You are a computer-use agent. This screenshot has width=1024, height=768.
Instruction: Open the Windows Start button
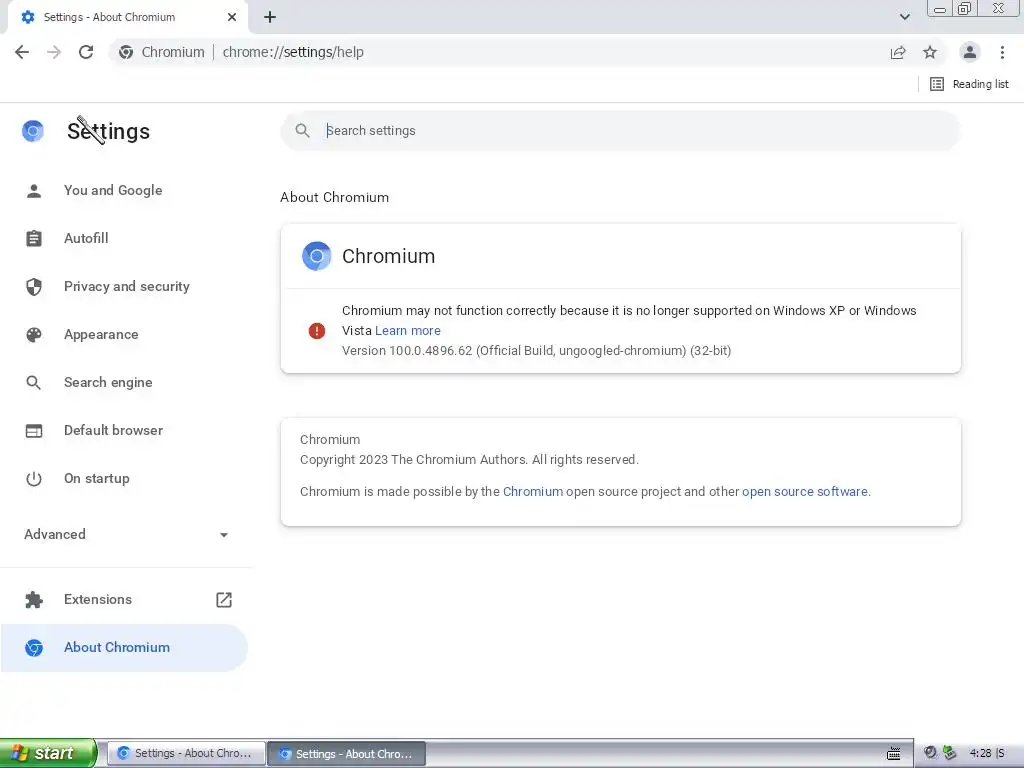[x=48, y=753]
